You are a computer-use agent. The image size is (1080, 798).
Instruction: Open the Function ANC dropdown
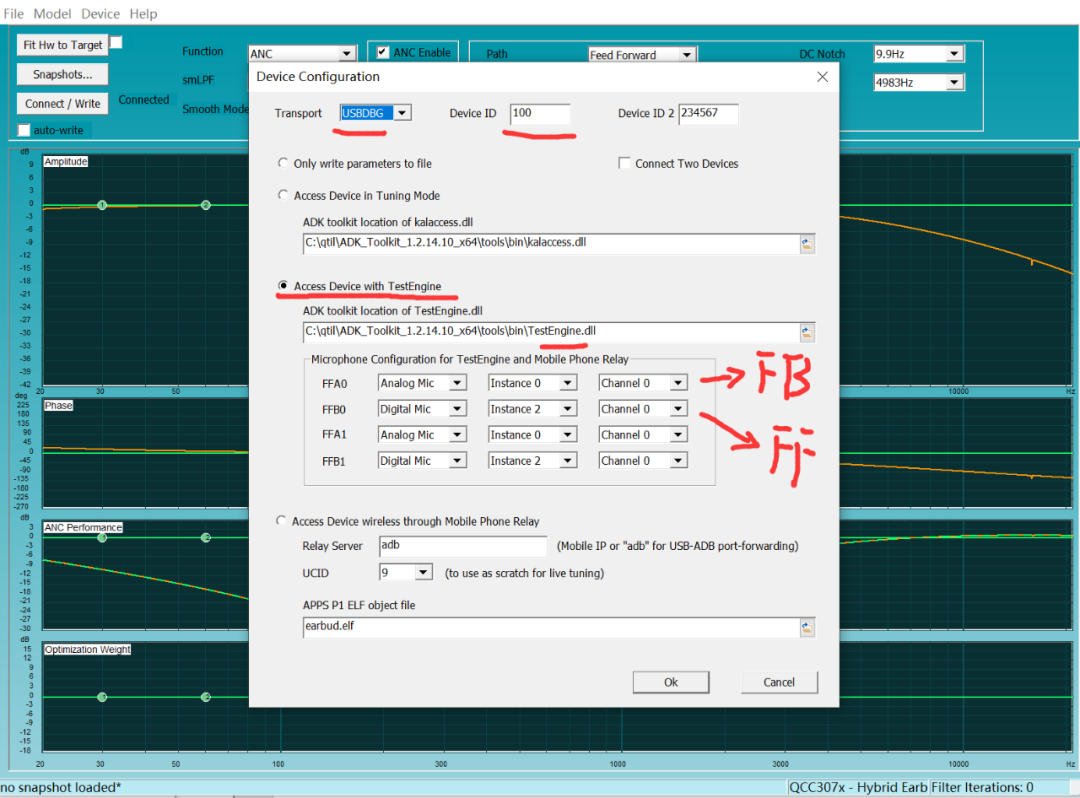pos(346,54)
